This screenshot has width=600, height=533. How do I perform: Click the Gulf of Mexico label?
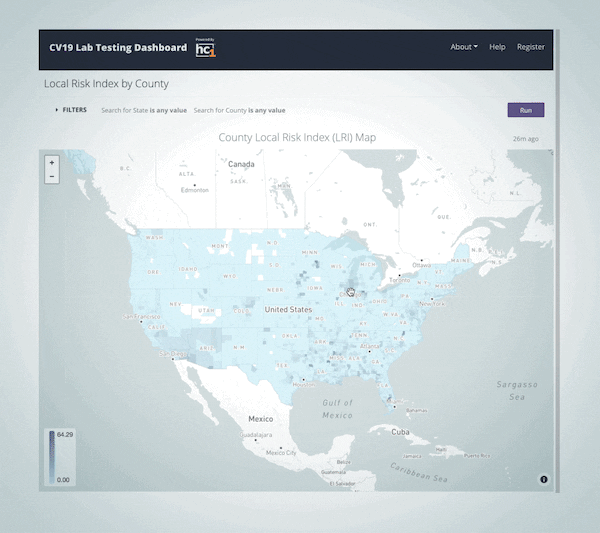pos(337,409)
